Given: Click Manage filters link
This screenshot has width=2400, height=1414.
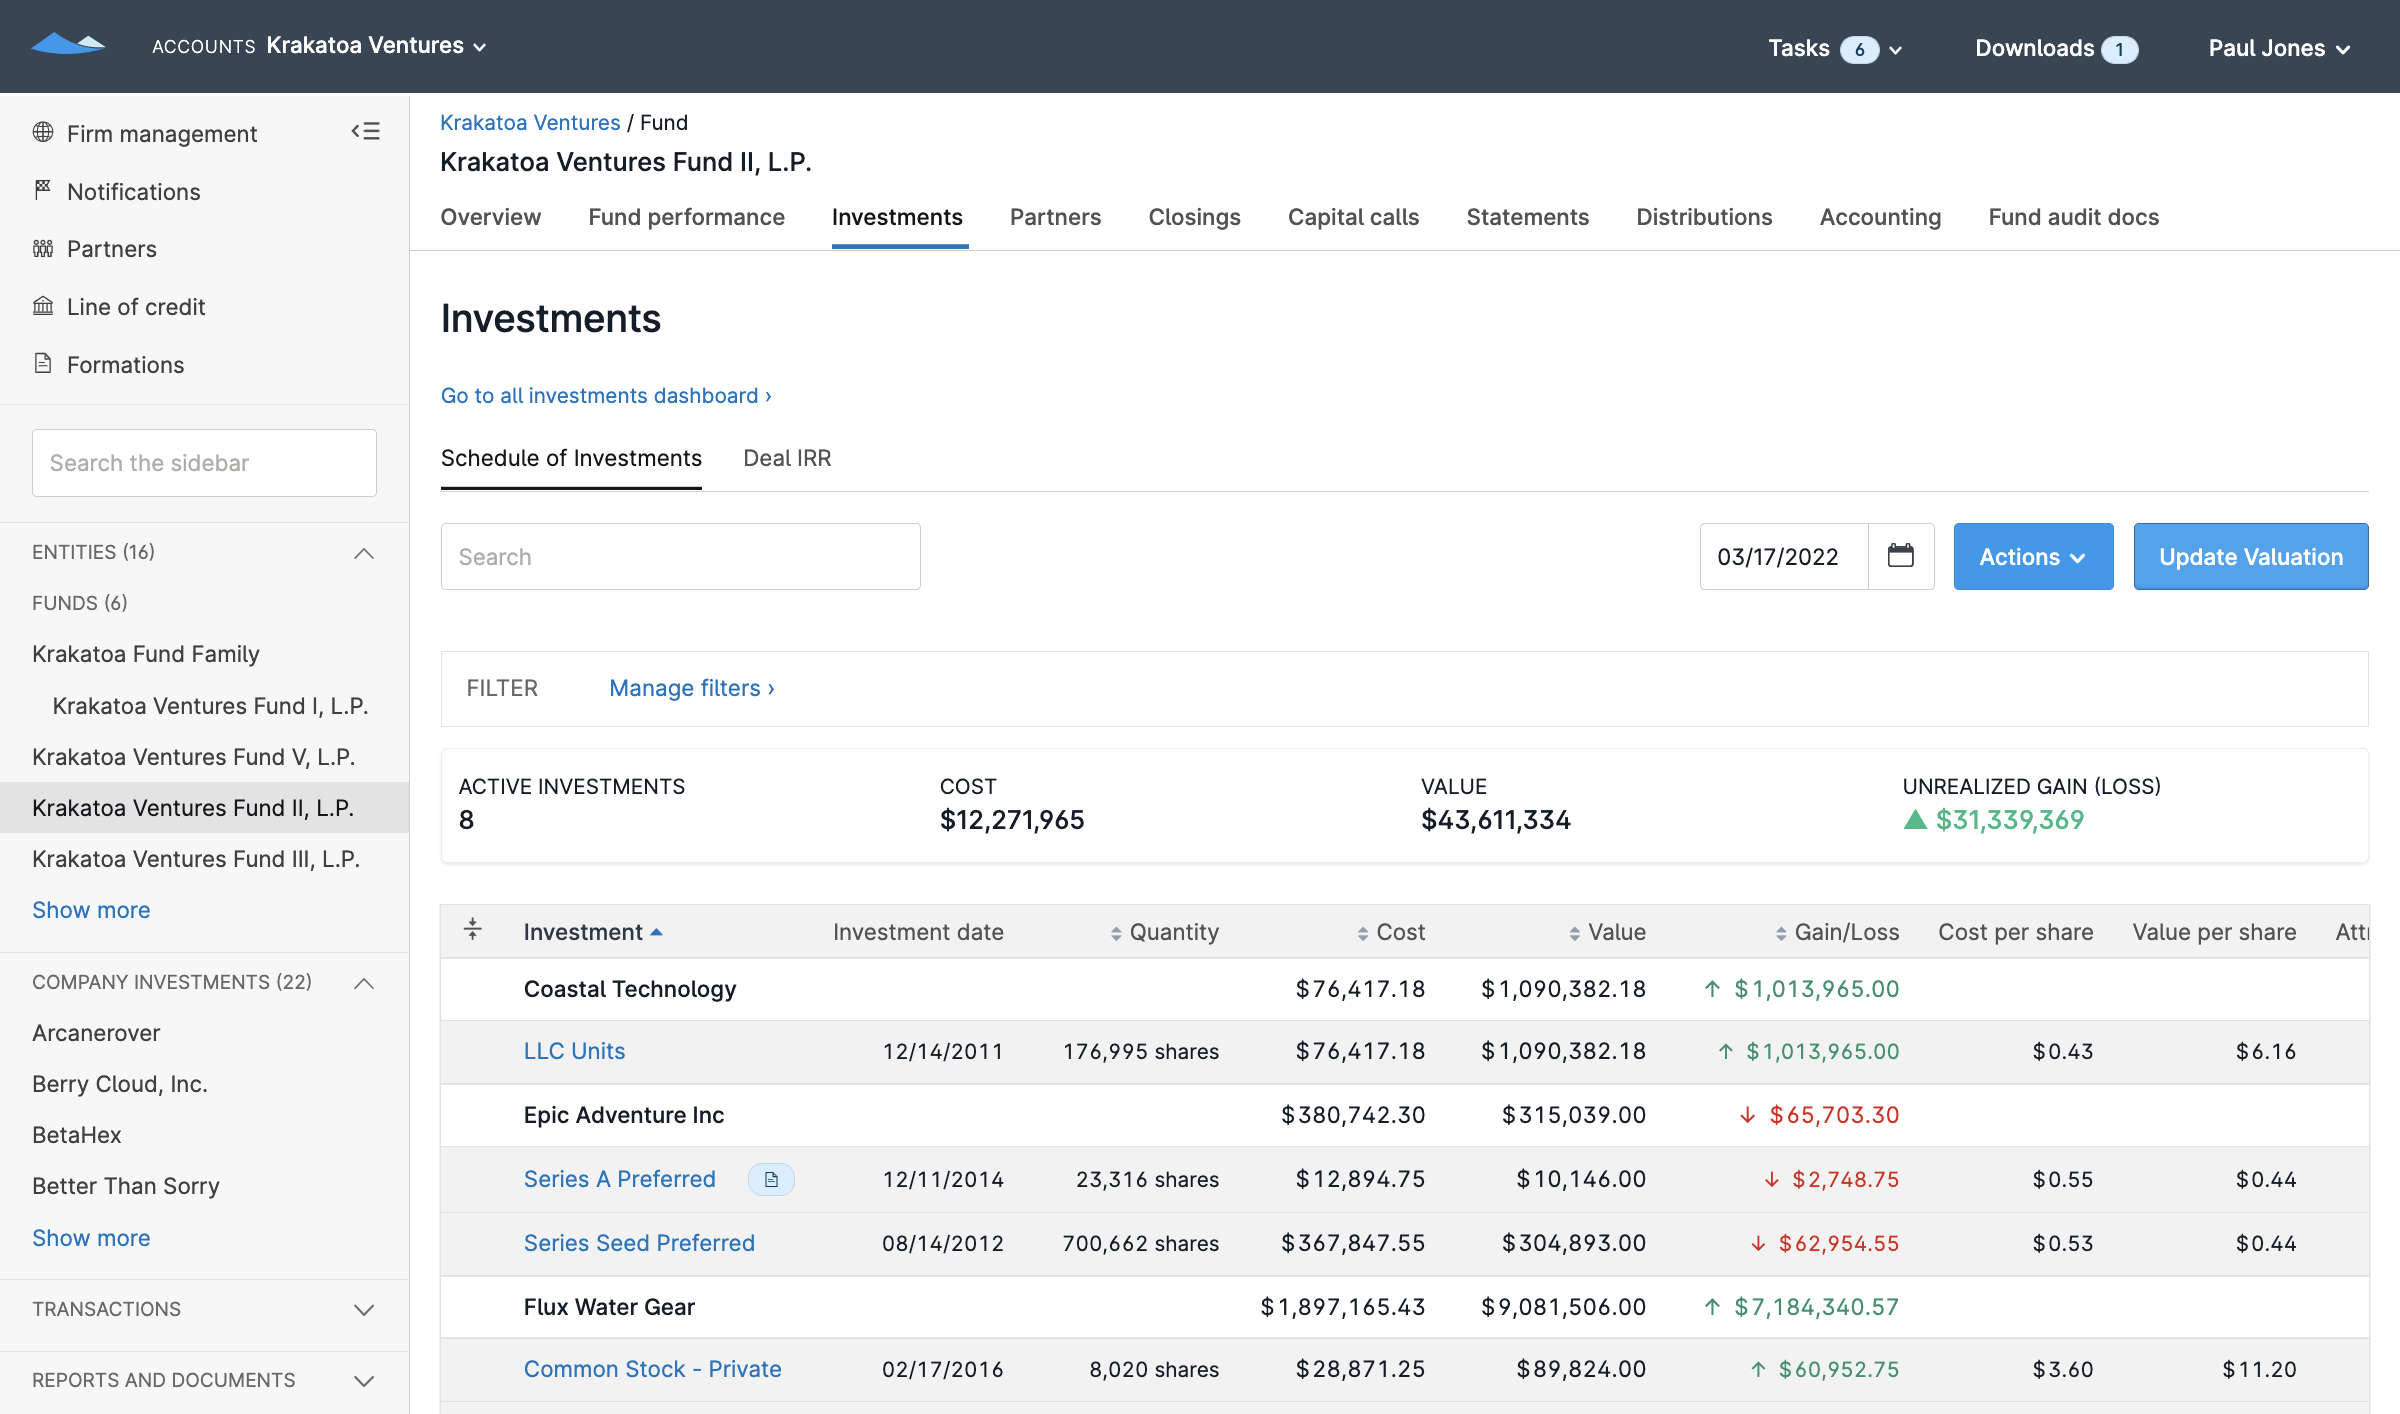Looking at the screenshot, I should pos(690,687).
